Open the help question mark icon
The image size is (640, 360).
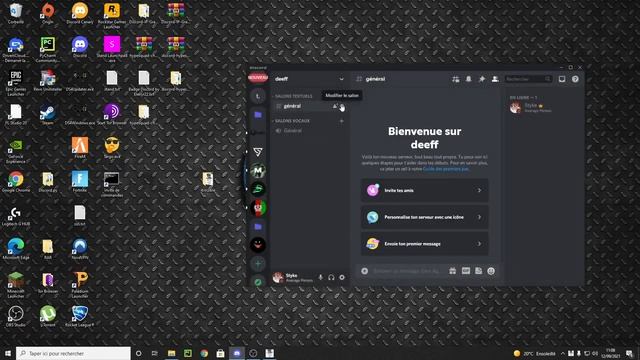pos(575,79)
